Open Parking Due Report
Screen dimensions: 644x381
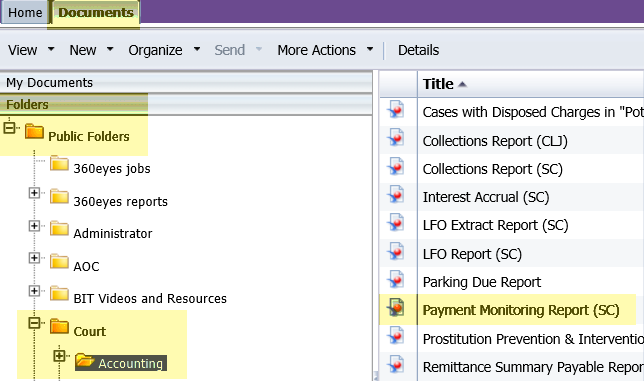pos(482,282)
